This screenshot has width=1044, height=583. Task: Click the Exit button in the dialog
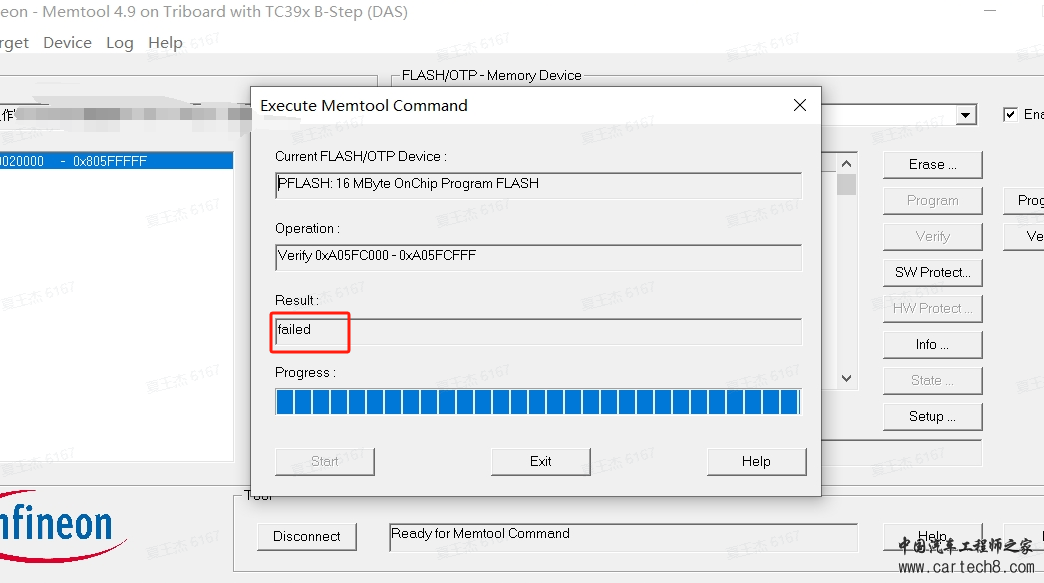coord(541,461)
